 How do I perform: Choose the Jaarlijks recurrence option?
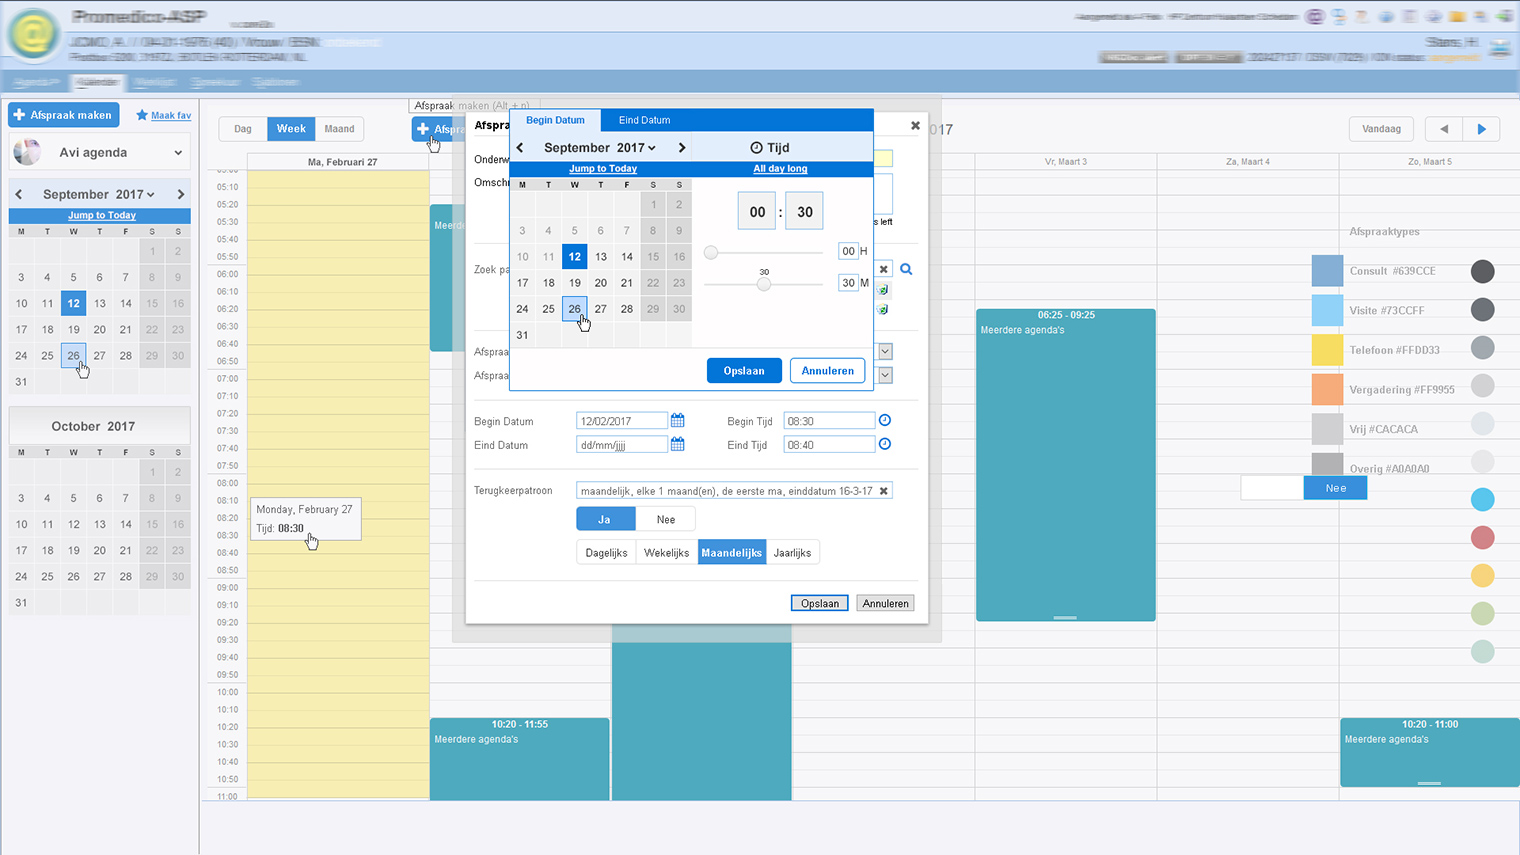click(792, 553)
